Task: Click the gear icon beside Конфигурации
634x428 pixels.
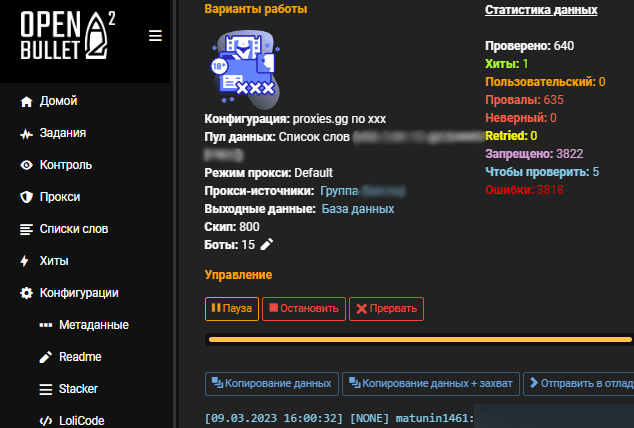Action: tap(26, 293)
